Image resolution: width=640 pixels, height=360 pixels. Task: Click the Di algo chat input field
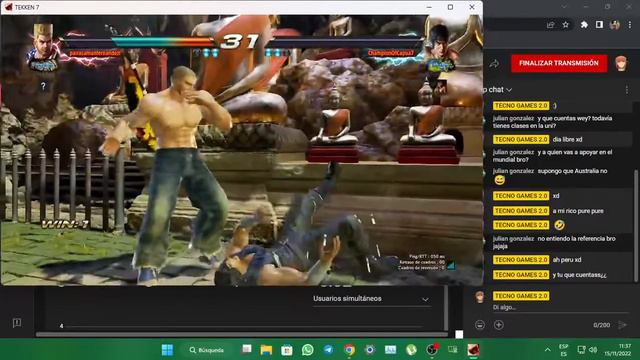coord(559,307)
